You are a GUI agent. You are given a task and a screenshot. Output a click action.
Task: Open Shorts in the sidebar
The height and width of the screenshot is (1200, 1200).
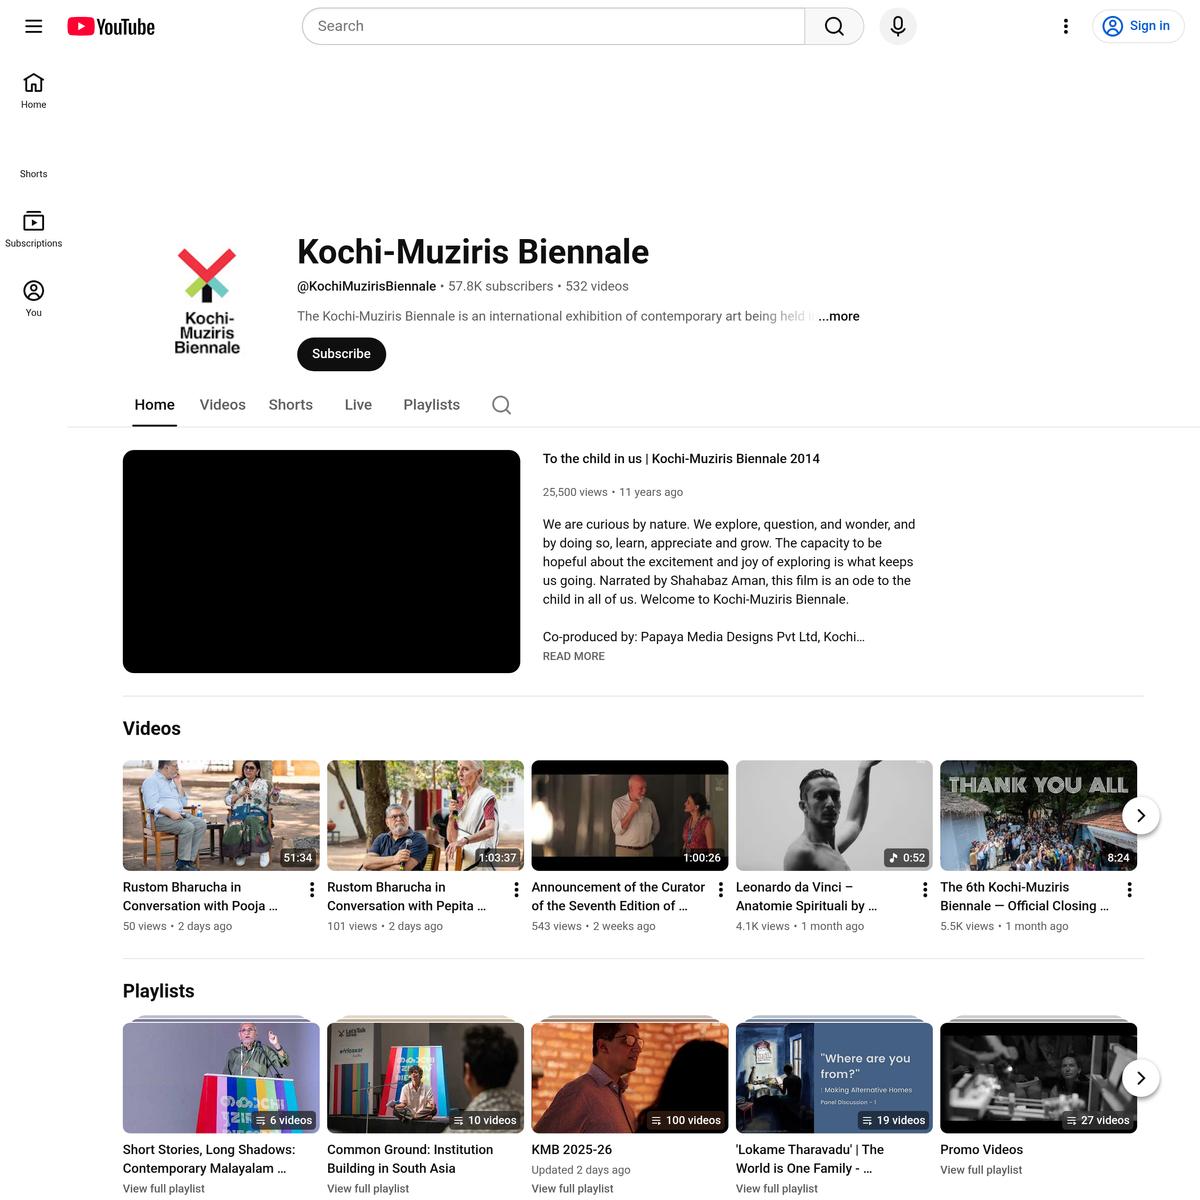point(34,161)
